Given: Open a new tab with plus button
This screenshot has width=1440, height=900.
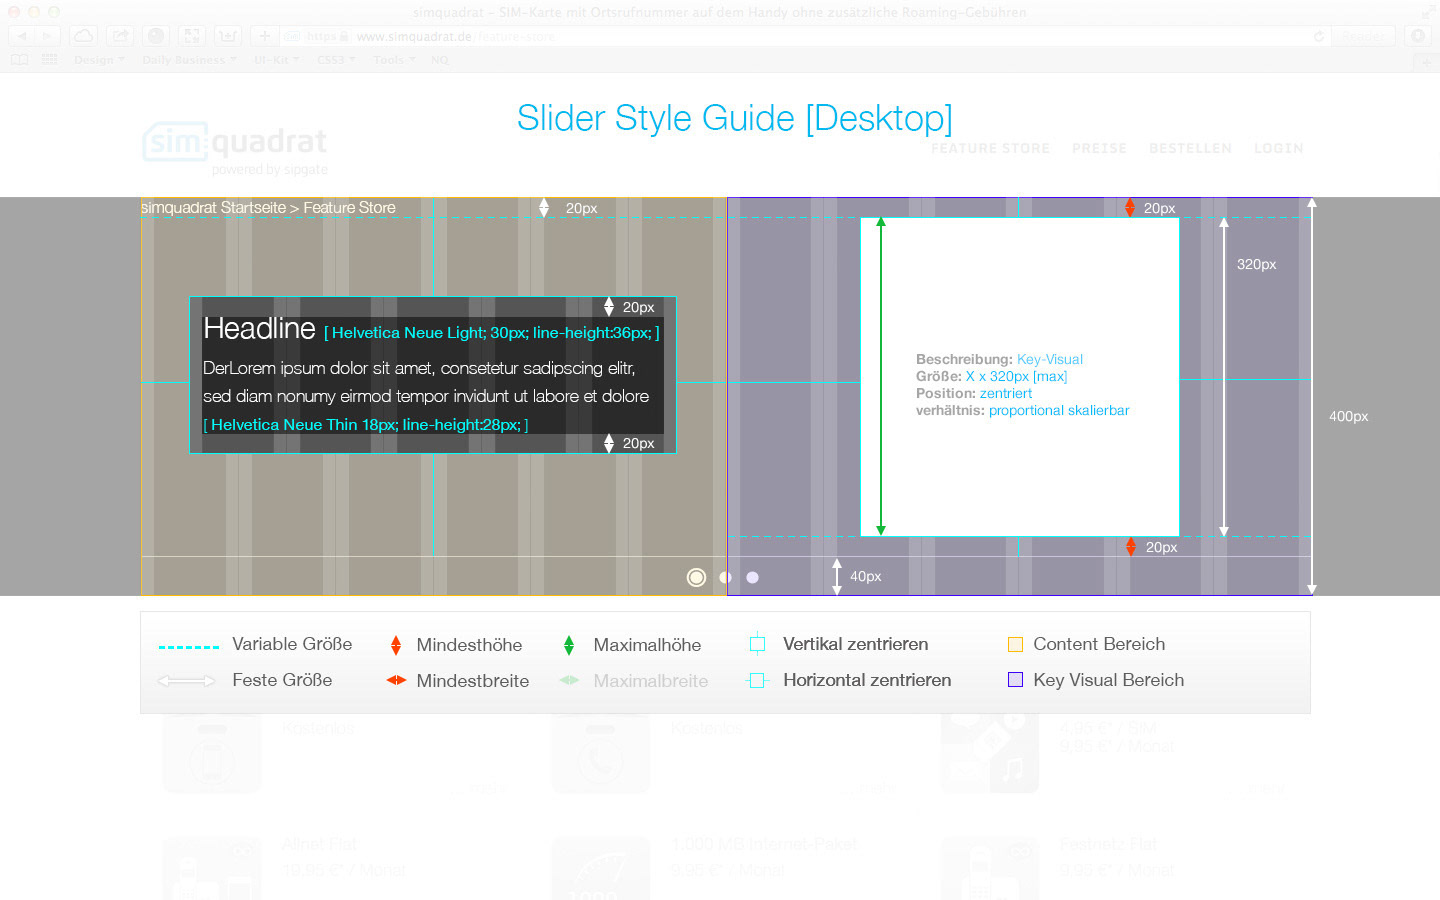Looking at the screenshot, I should tap(1428, 62).
